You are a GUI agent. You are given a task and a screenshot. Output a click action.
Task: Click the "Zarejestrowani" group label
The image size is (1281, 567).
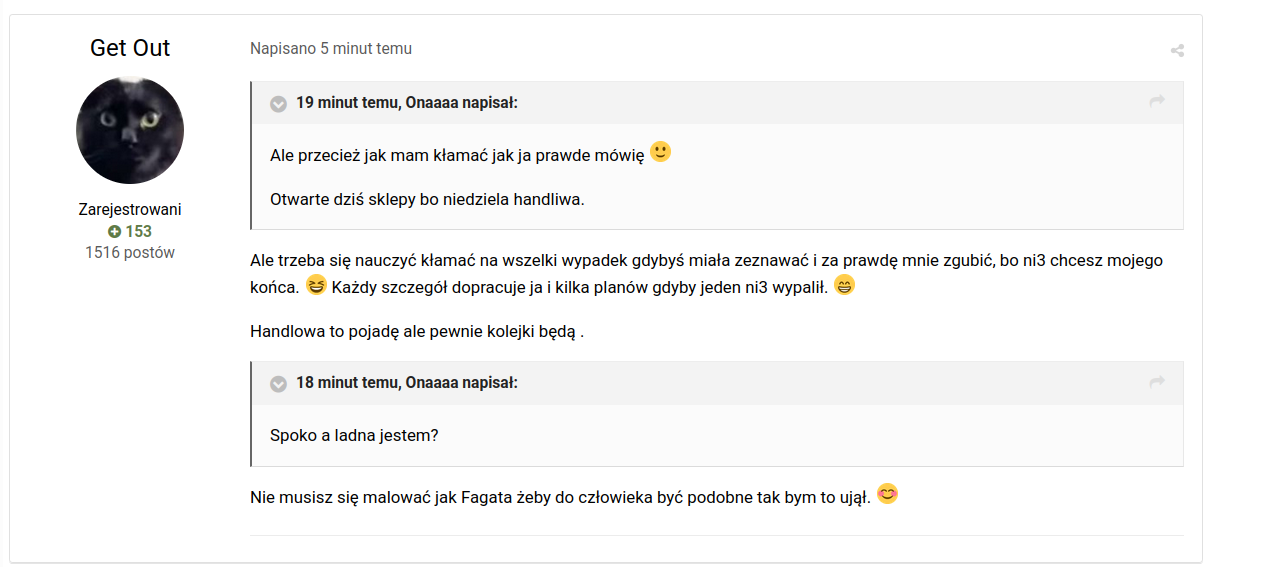pyautogui.click(x=130, y=210)
